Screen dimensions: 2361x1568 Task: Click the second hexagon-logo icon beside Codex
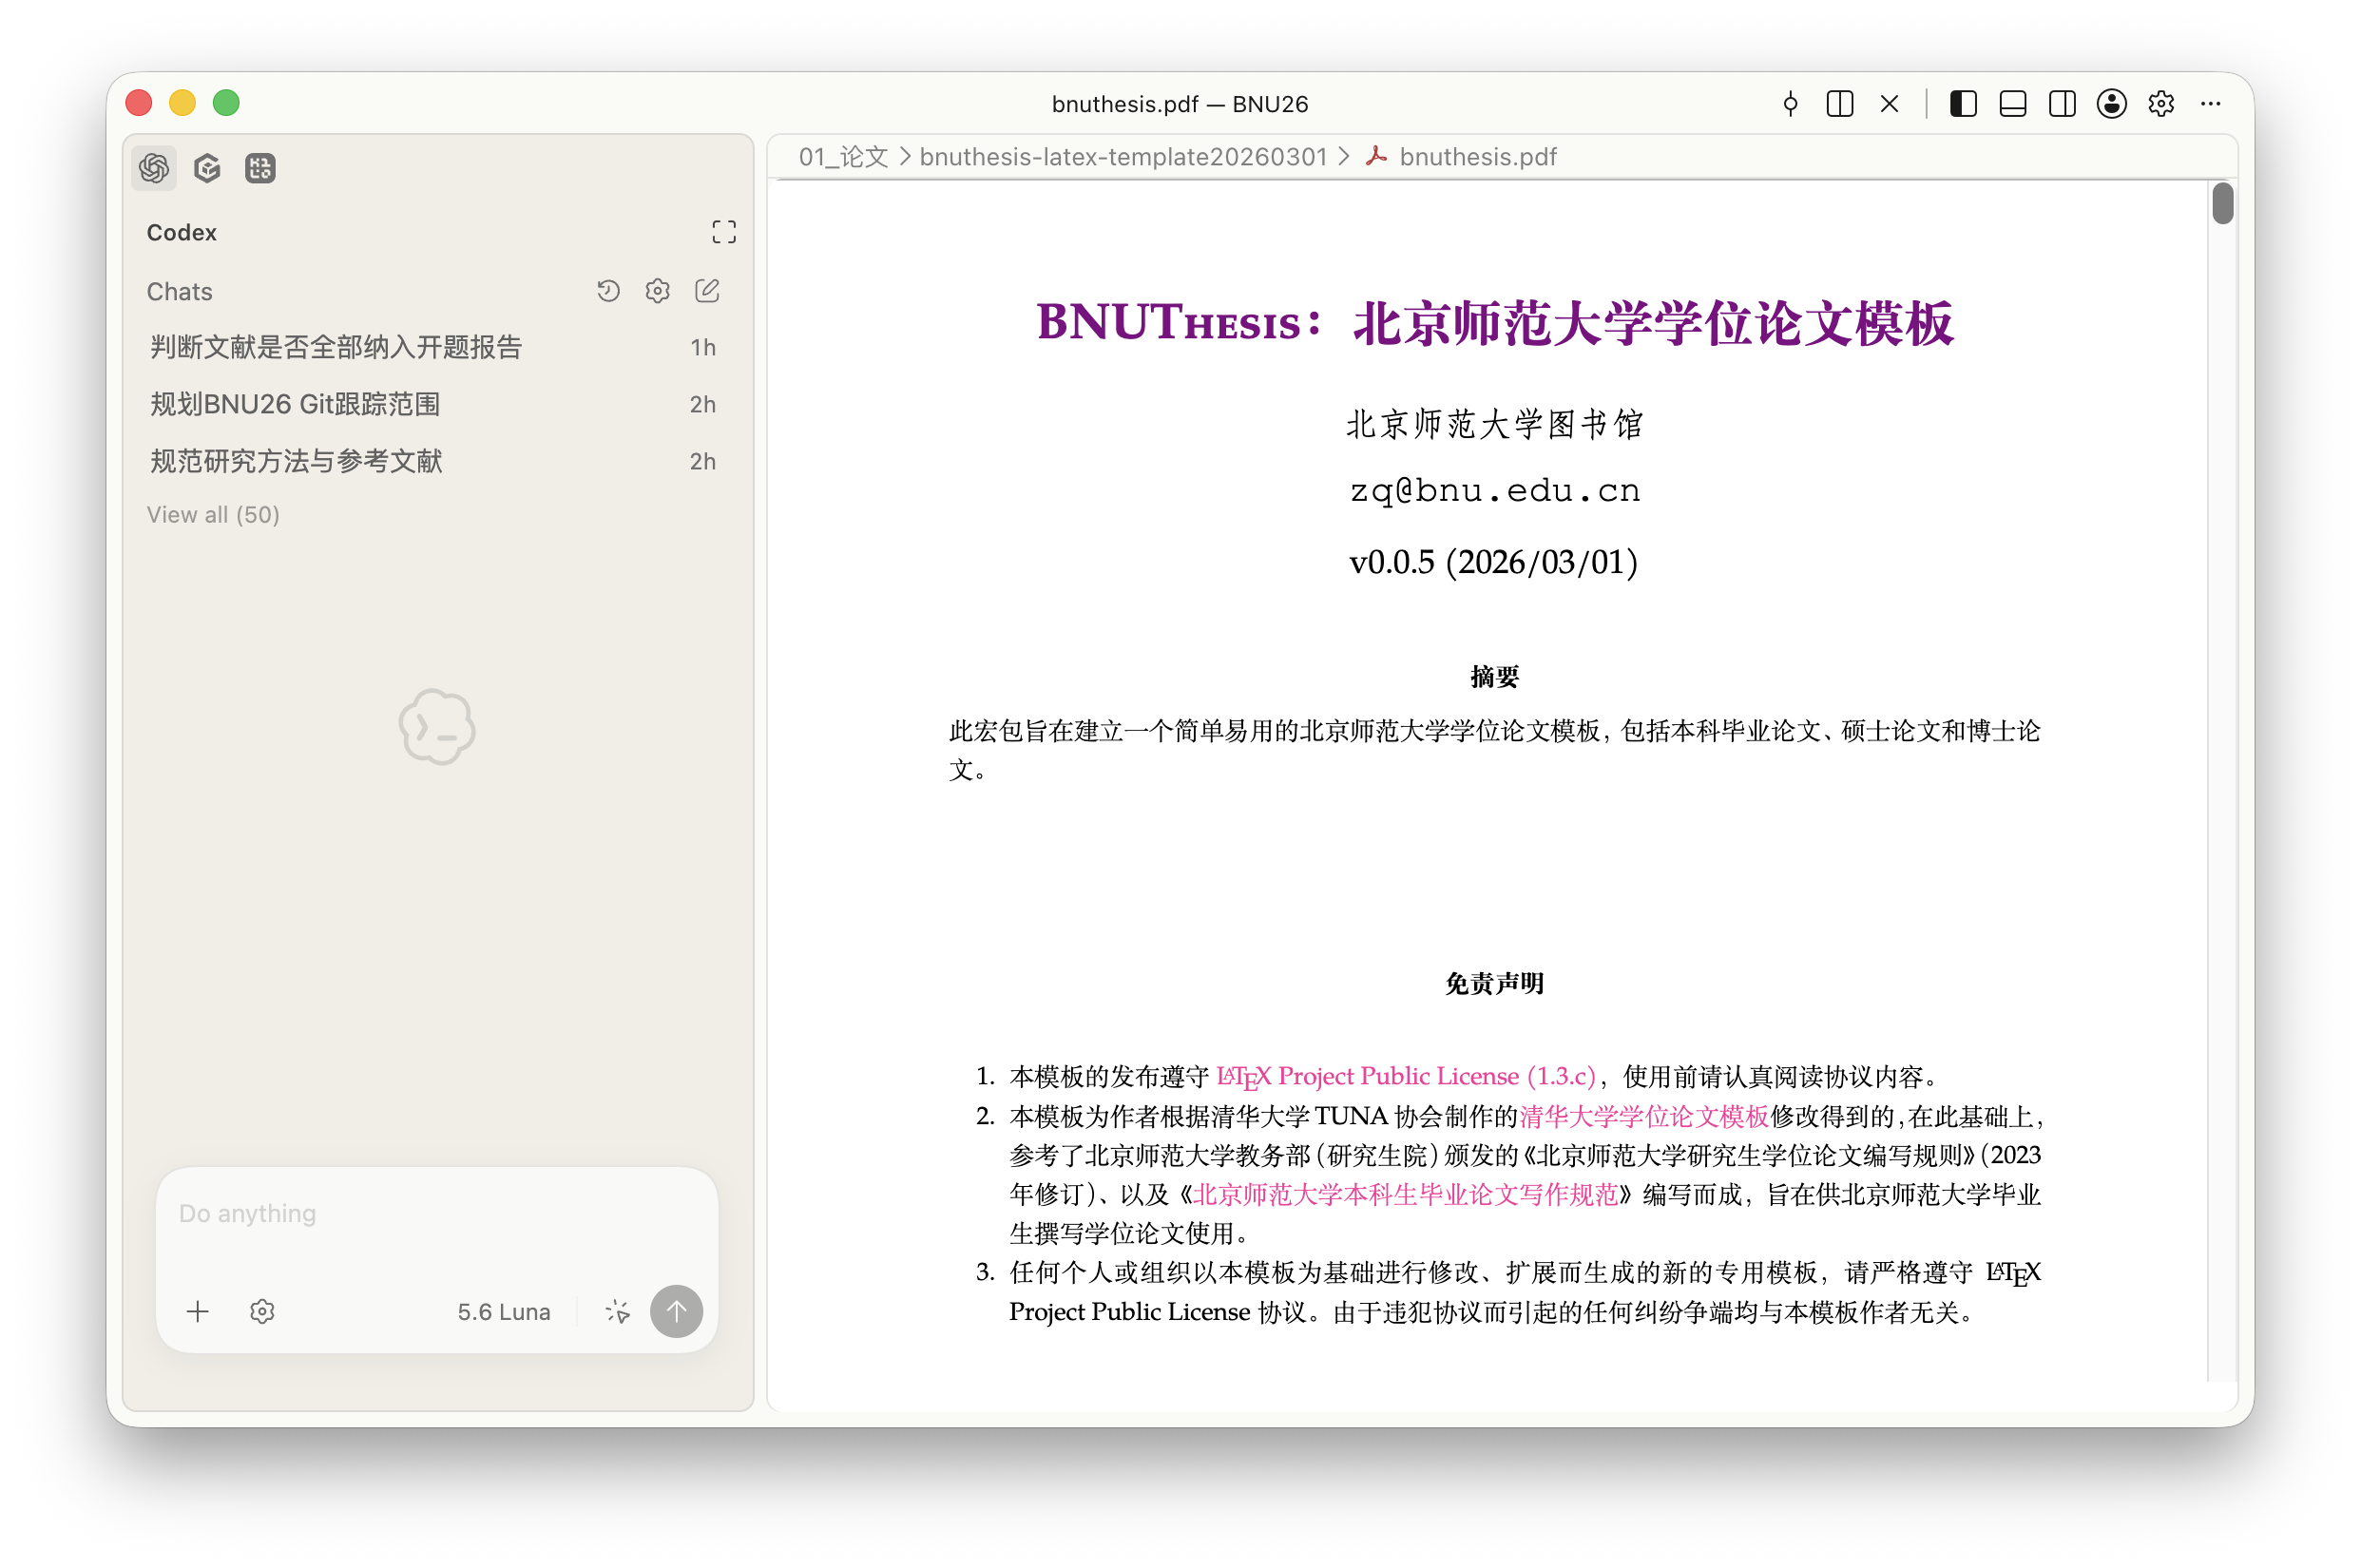[207, 168]
